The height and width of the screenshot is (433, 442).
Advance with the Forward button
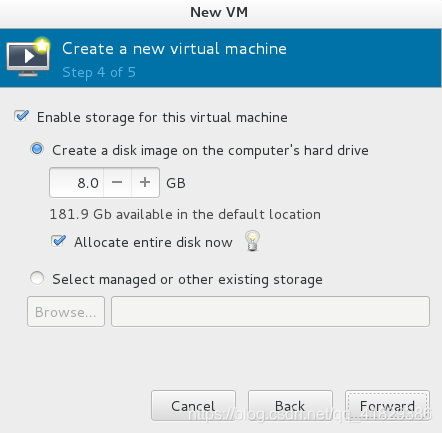(x=387, y=406)
